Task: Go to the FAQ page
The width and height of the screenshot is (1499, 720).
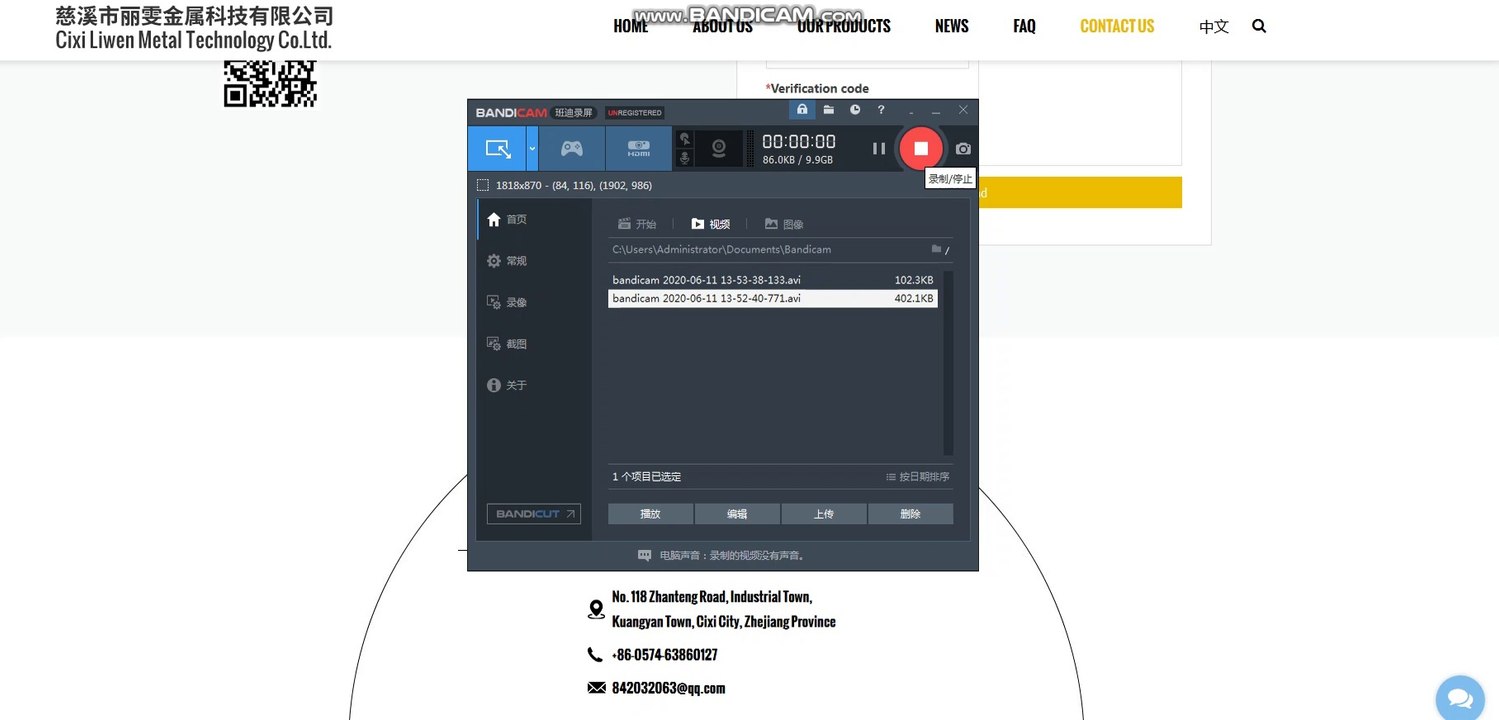Action: pos(1024,26)
